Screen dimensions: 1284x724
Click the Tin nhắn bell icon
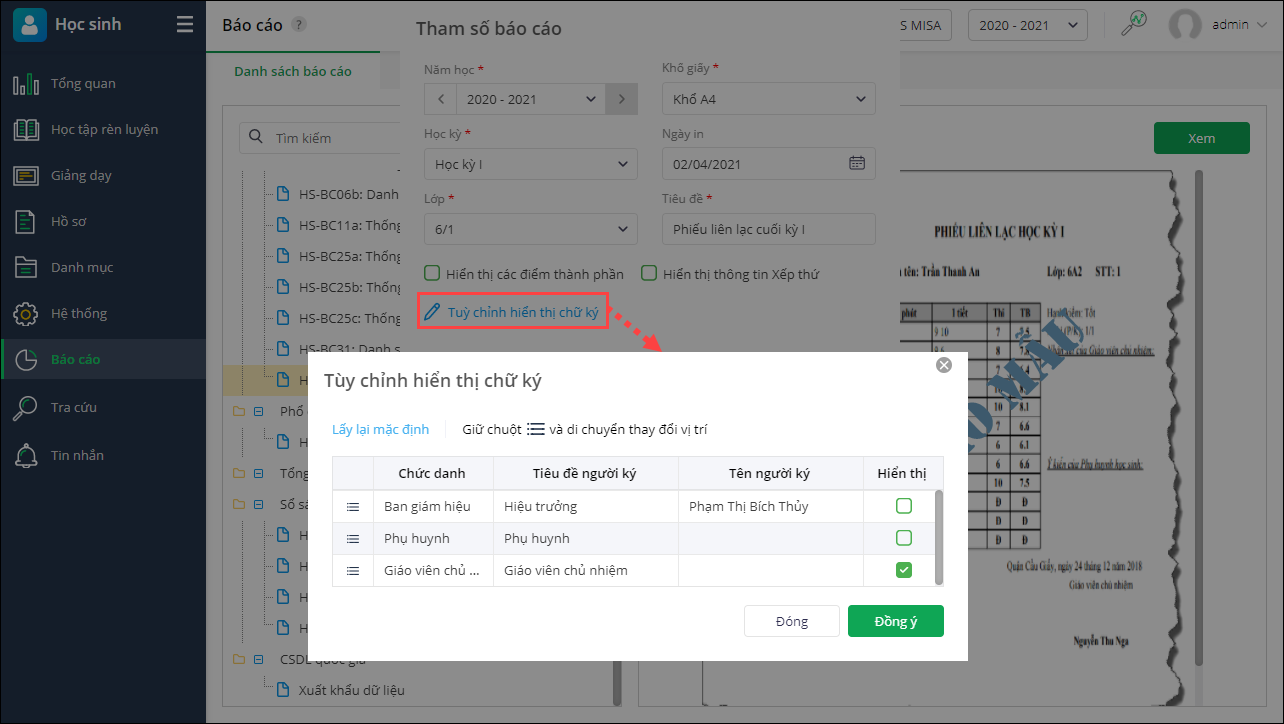tap(26, 456)
